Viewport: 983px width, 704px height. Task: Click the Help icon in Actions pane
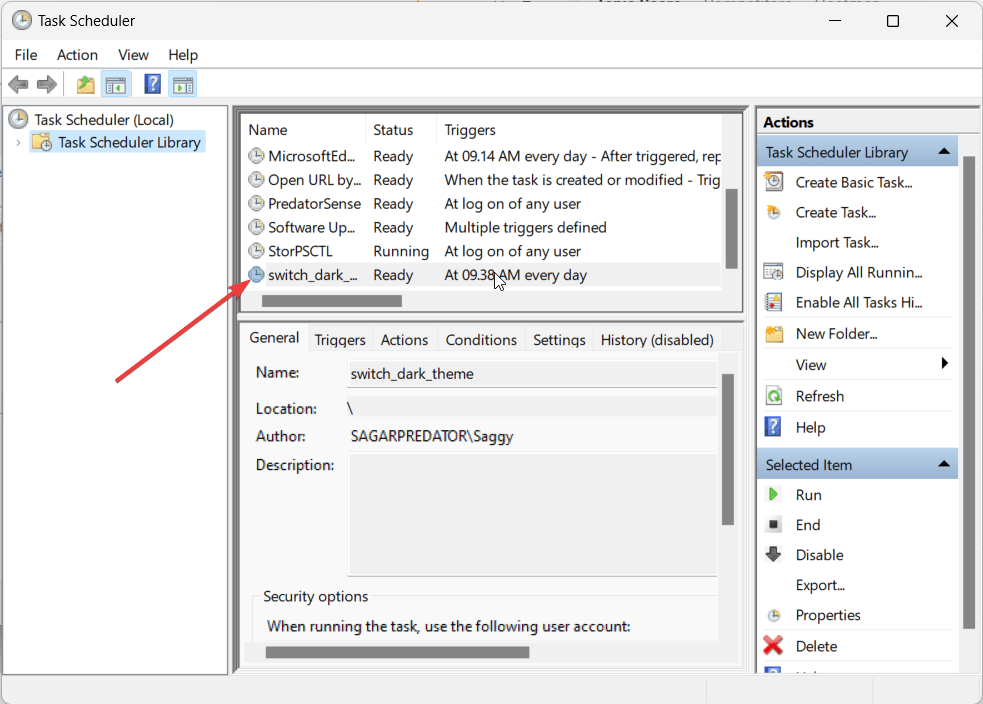tap(774, 427)
